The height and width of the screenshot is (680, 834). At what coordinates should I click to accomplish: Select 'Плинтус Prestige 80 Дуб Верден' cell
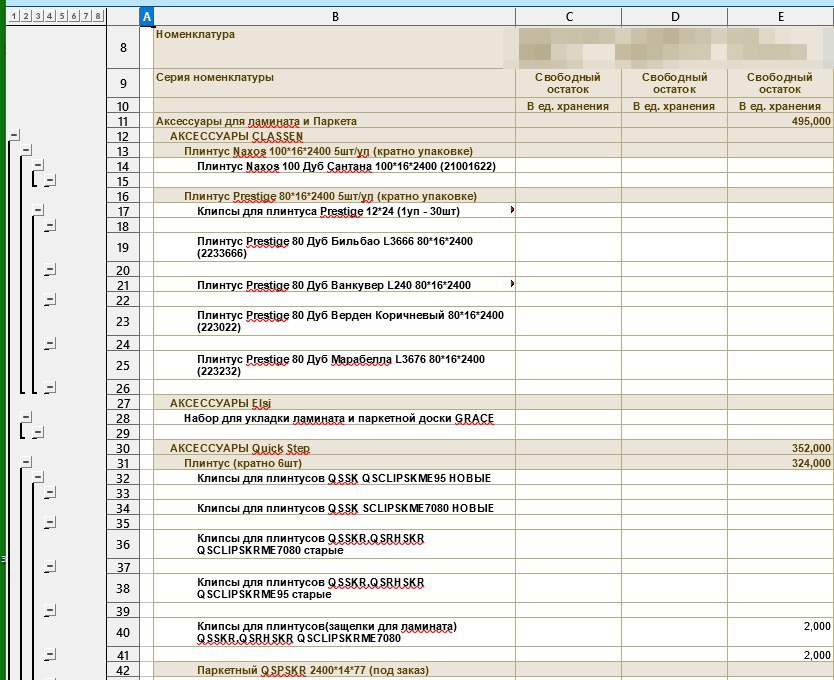point(335,321)
